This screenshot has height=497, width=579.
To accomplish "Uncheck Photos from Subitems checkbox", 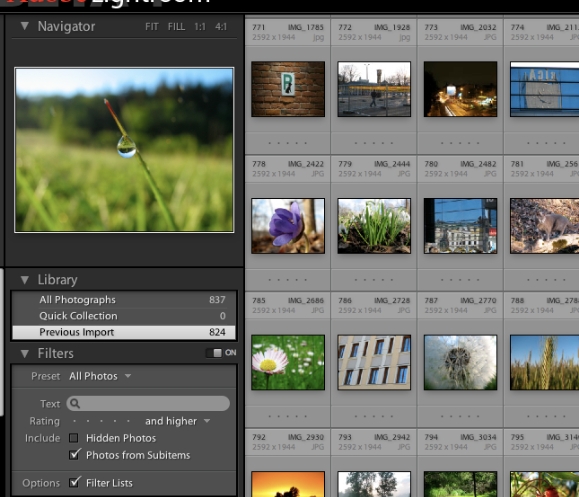I will 74,455.
